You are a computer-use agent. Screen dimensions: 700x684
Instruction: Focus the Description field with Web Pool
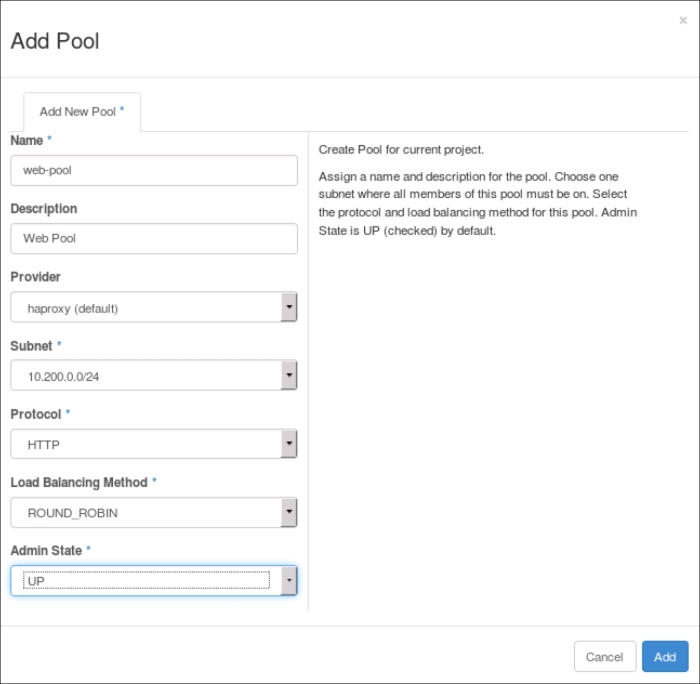coord(154,239)
